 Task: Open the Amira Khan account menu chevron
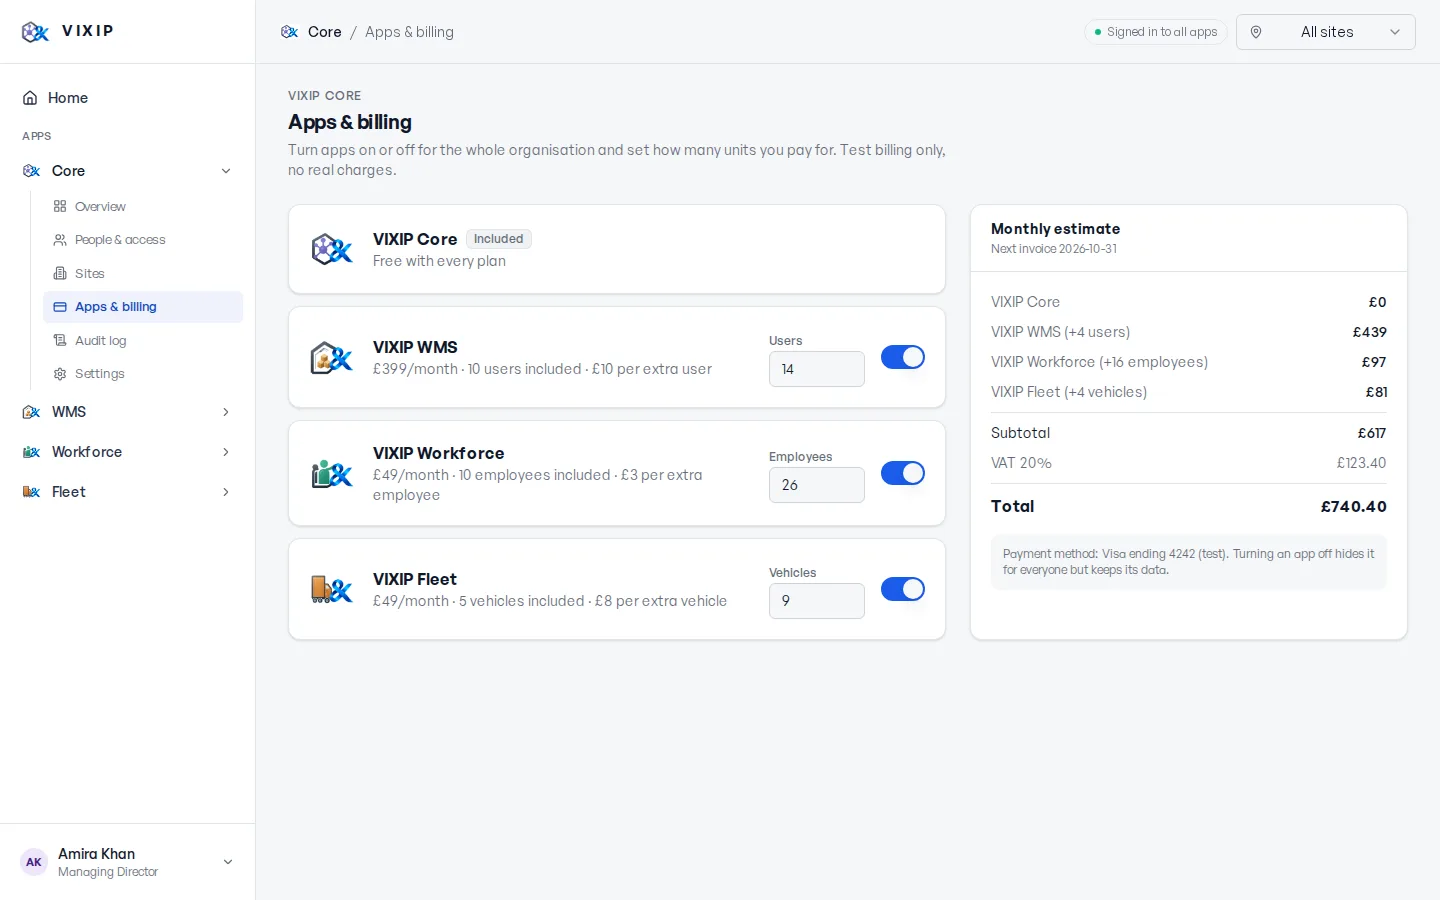[x=228, y=862]
